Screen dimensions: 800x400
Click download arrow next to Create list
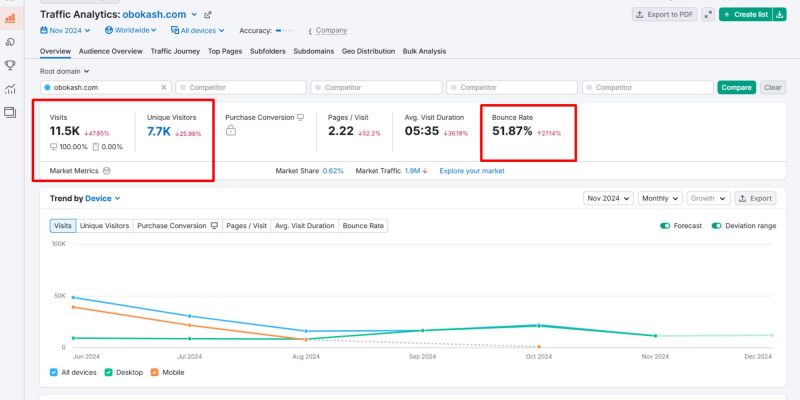coord(780,14)
